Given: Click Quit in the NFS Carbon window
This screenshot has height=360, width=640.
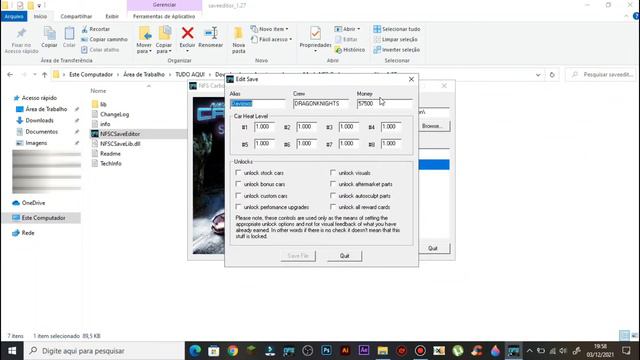Looking at the screenshot, I should click(433, 248).
